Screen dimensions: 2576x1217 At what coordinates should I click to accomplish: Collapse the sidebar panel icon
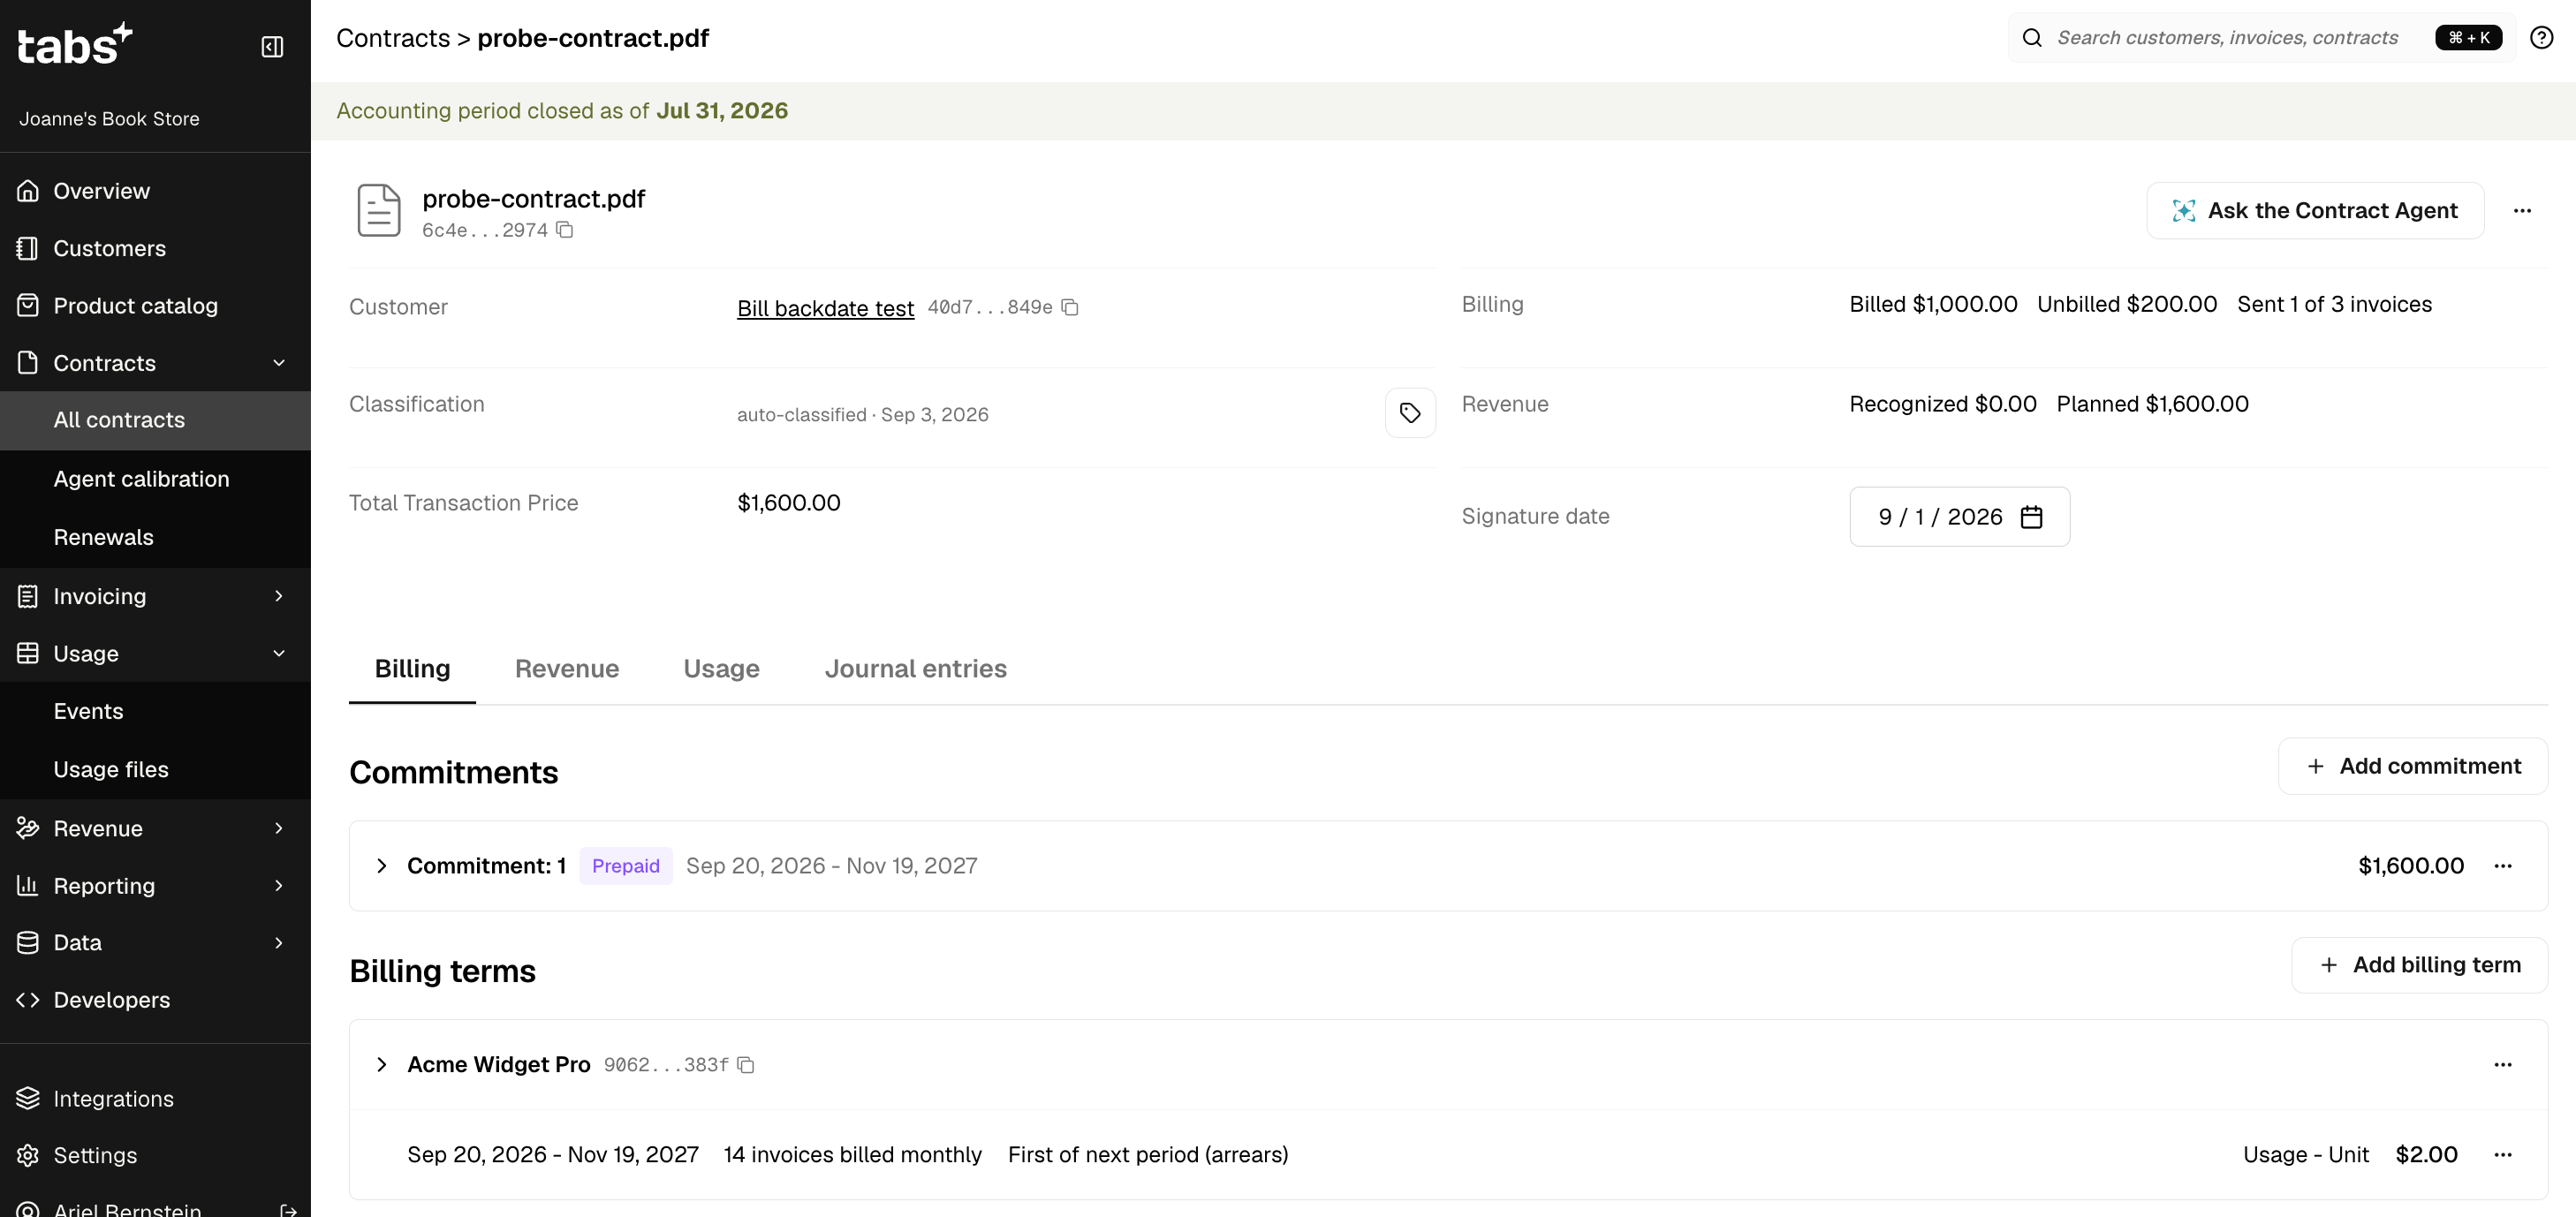272,47
